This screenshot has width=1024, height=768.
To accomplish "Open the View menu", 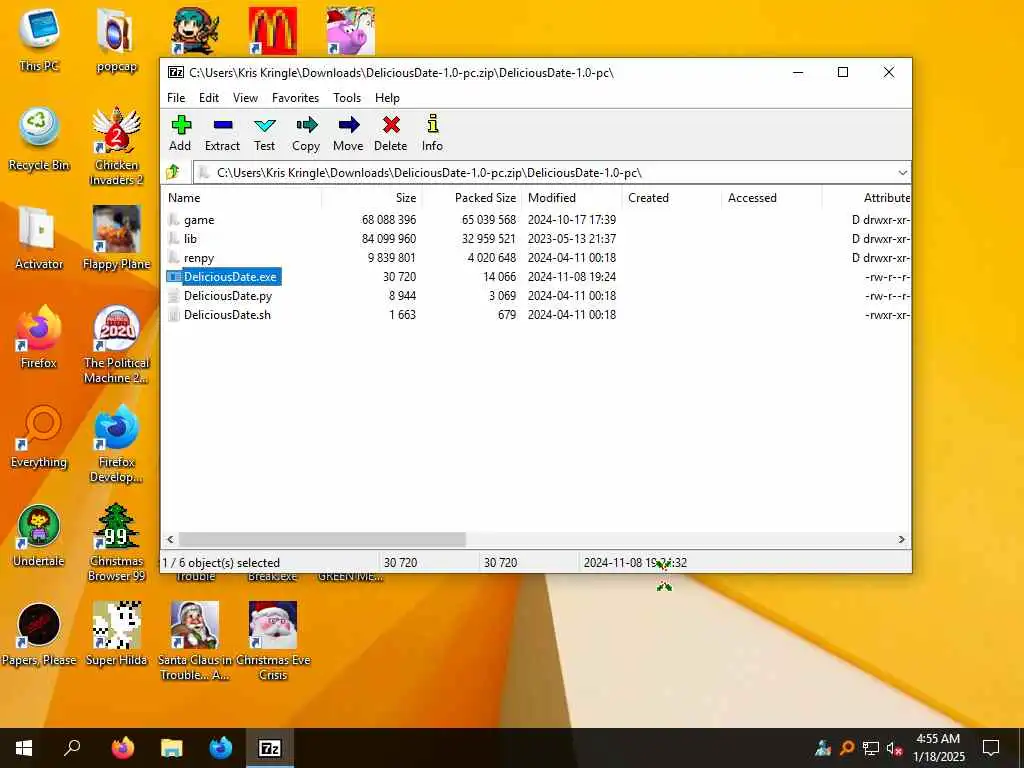I will (245, 98).
